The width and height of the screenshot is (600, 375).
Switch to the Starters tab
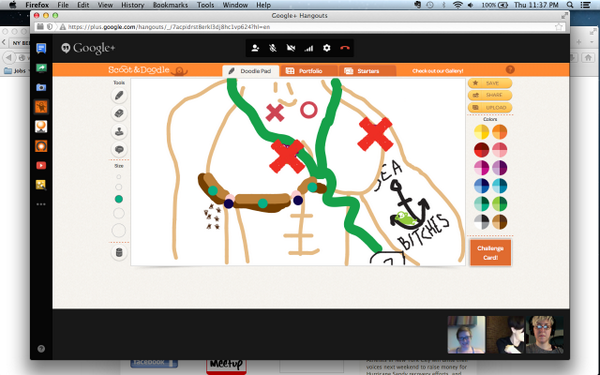click(x=367, y=71)
